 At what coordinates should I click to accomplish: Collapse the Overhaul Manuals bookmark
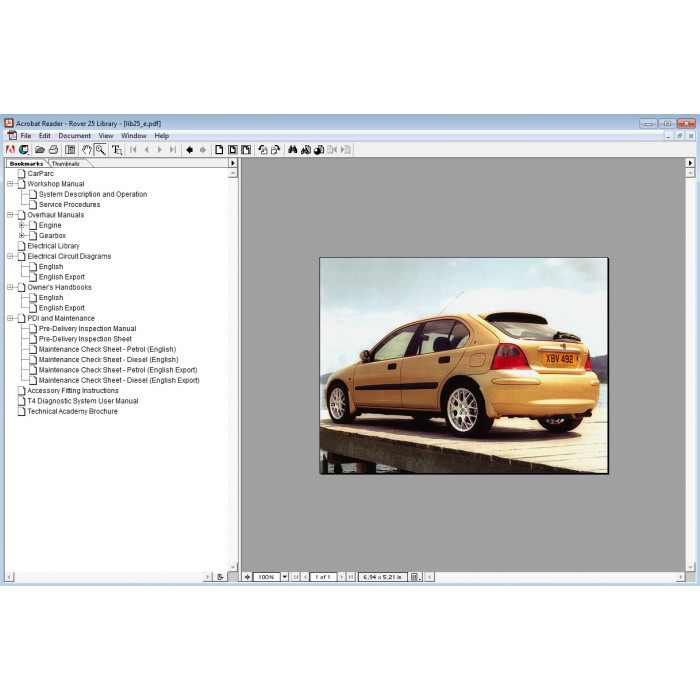[x=10, y=215]
